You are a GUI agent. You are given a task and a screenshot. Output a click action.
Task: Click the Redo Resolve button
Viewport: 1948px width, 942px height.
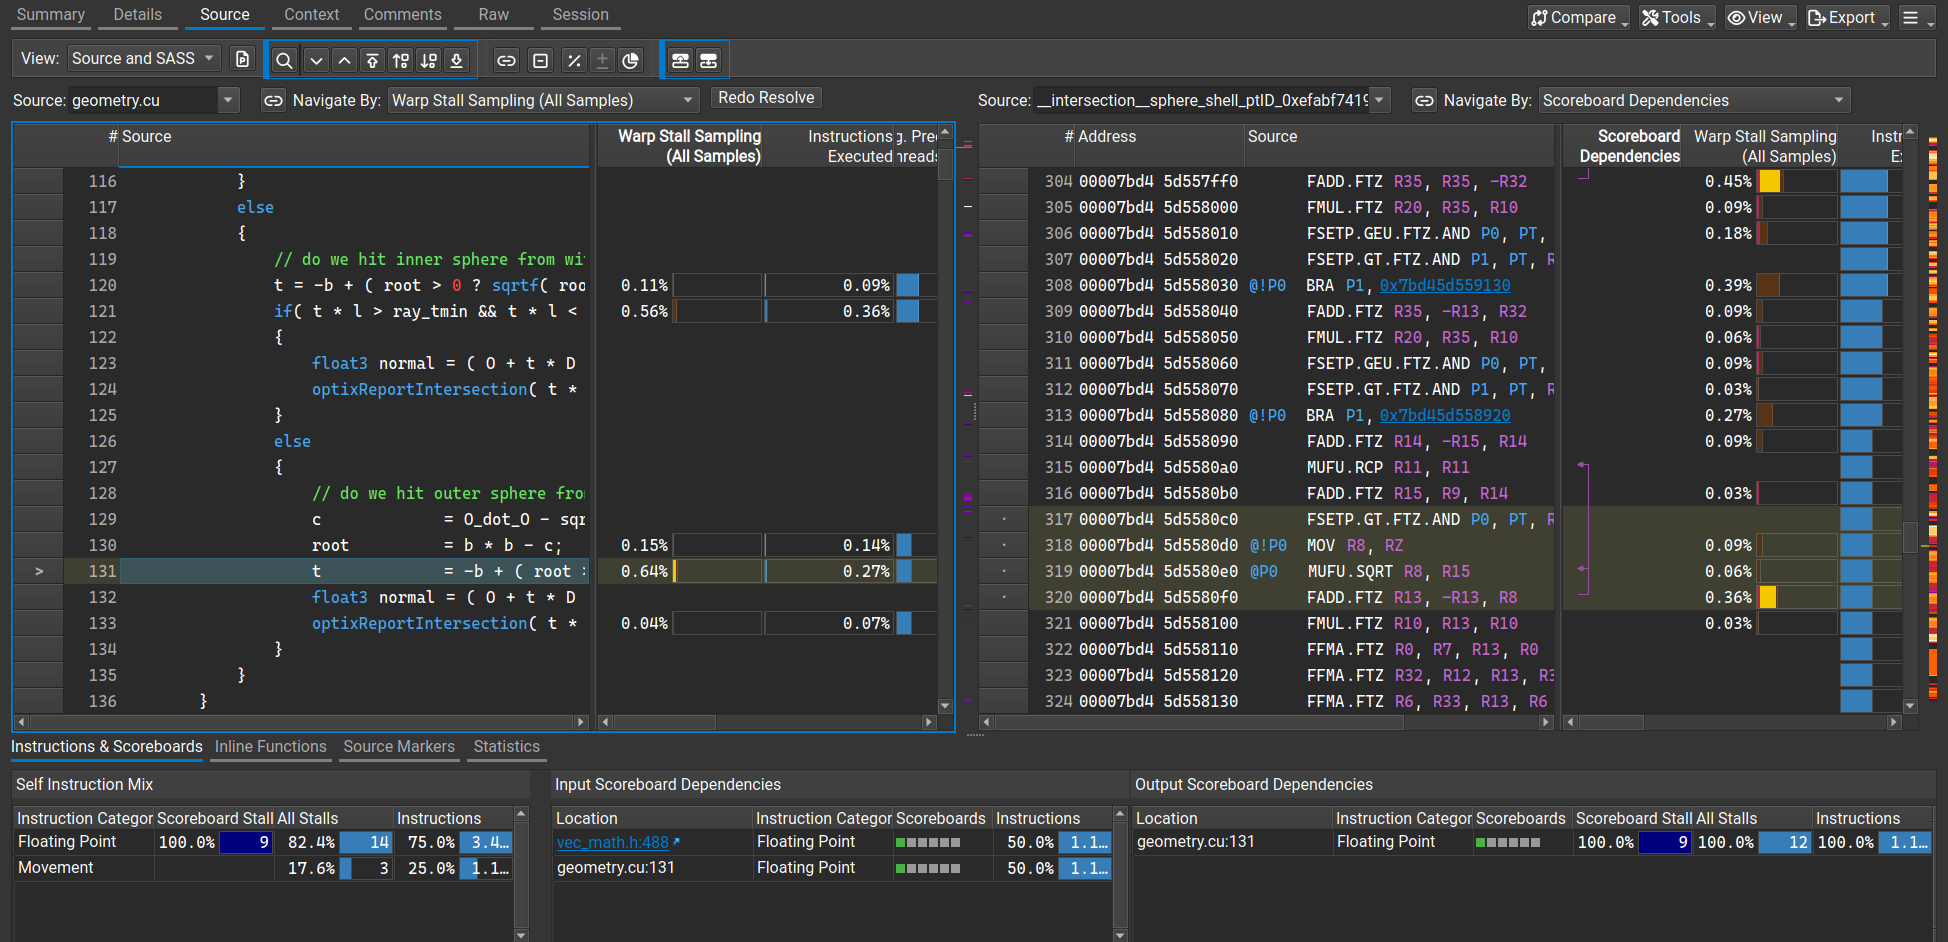pyautogui.click(x=766, y=98)
